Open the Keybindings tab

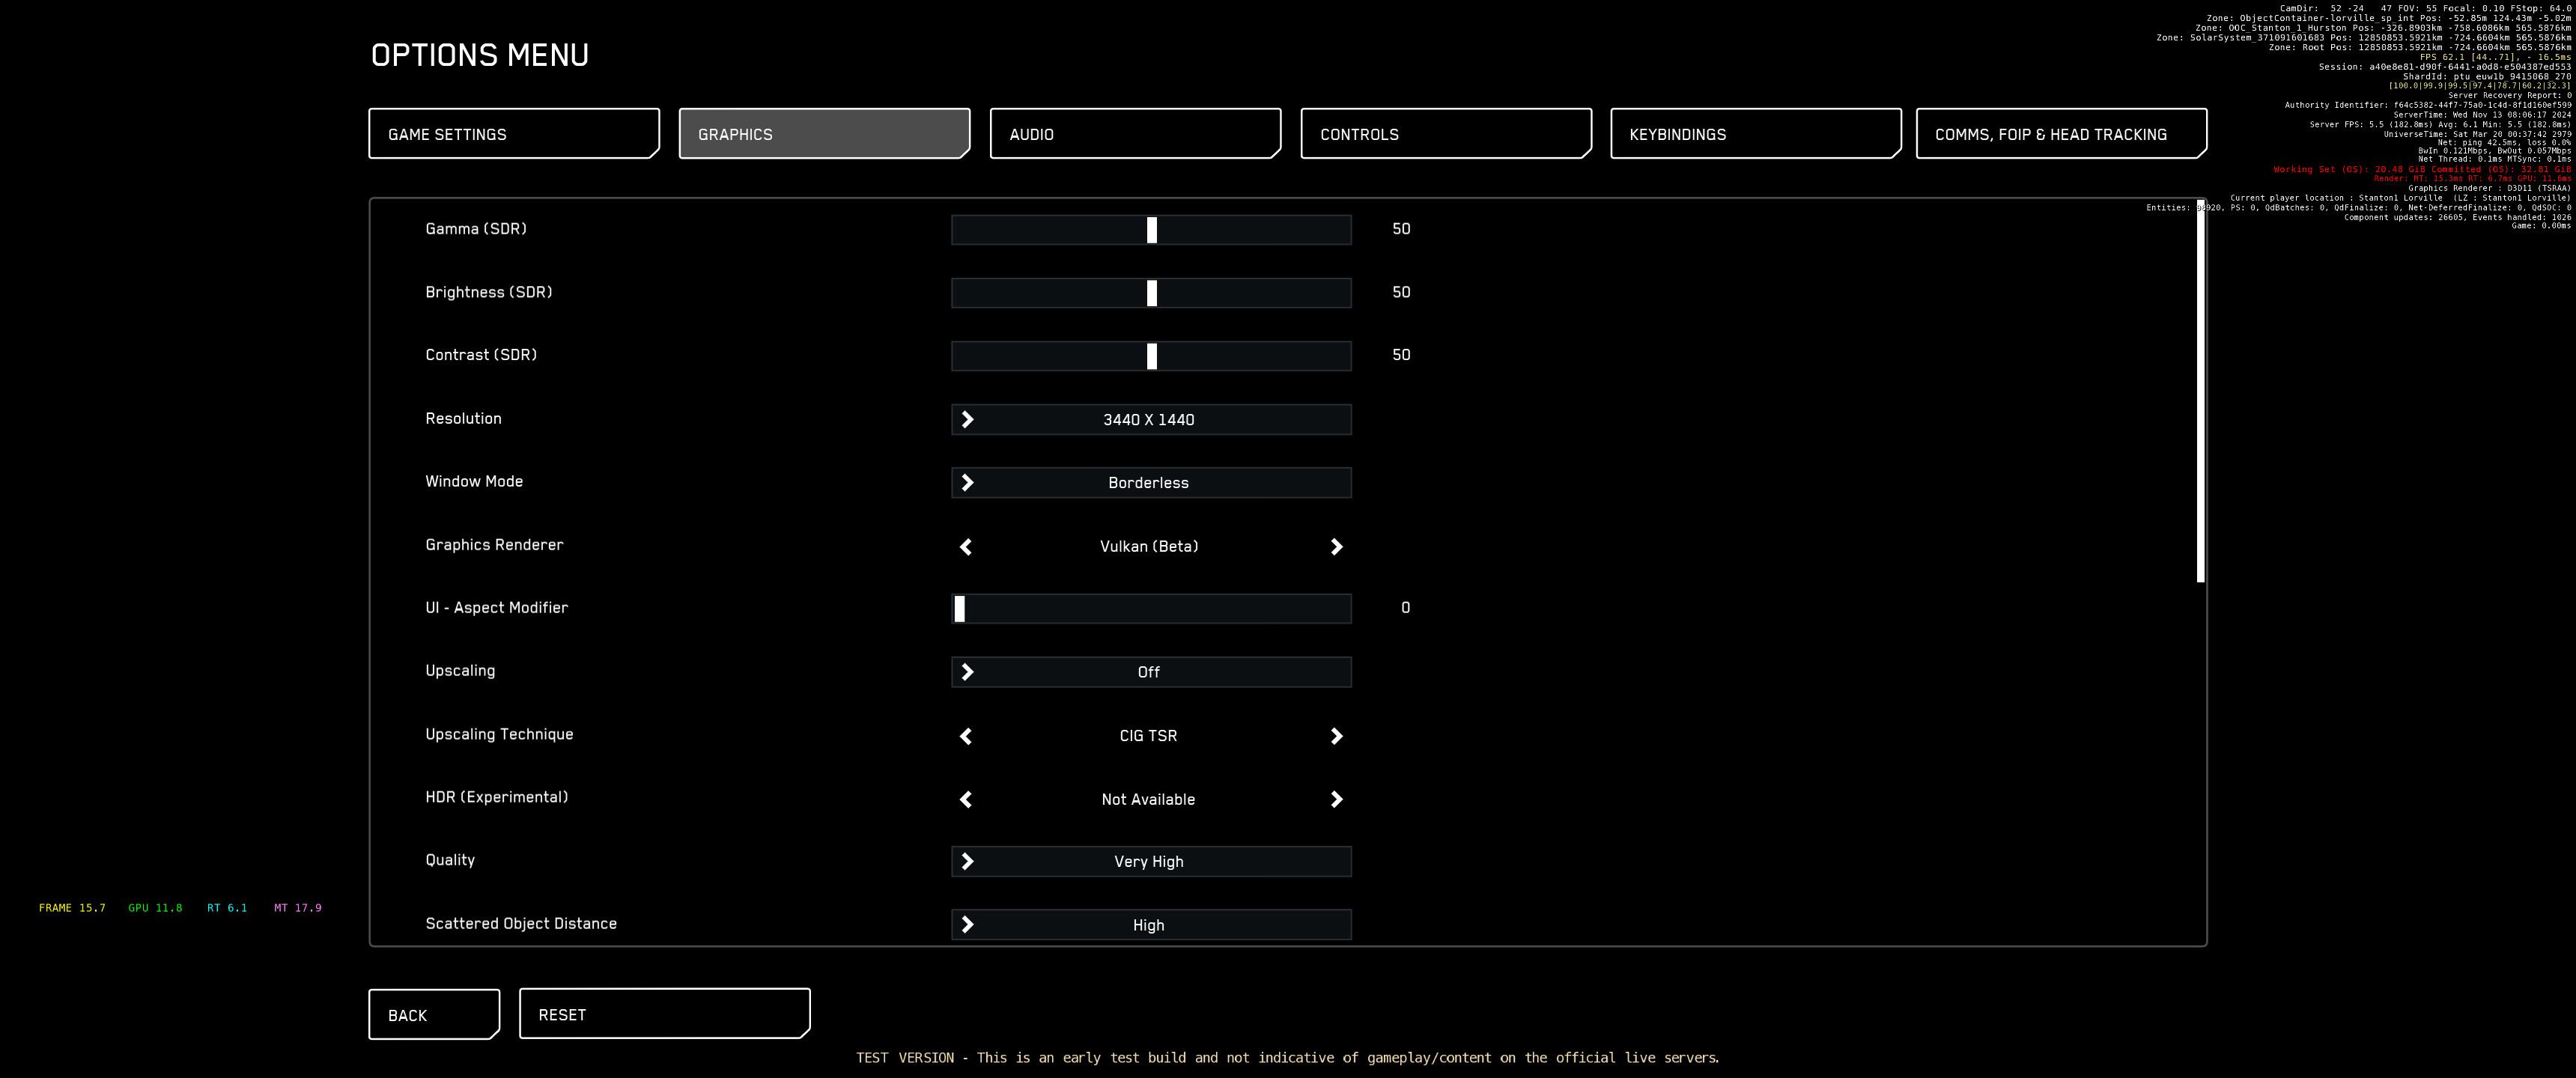click(x=1755, y=134)
